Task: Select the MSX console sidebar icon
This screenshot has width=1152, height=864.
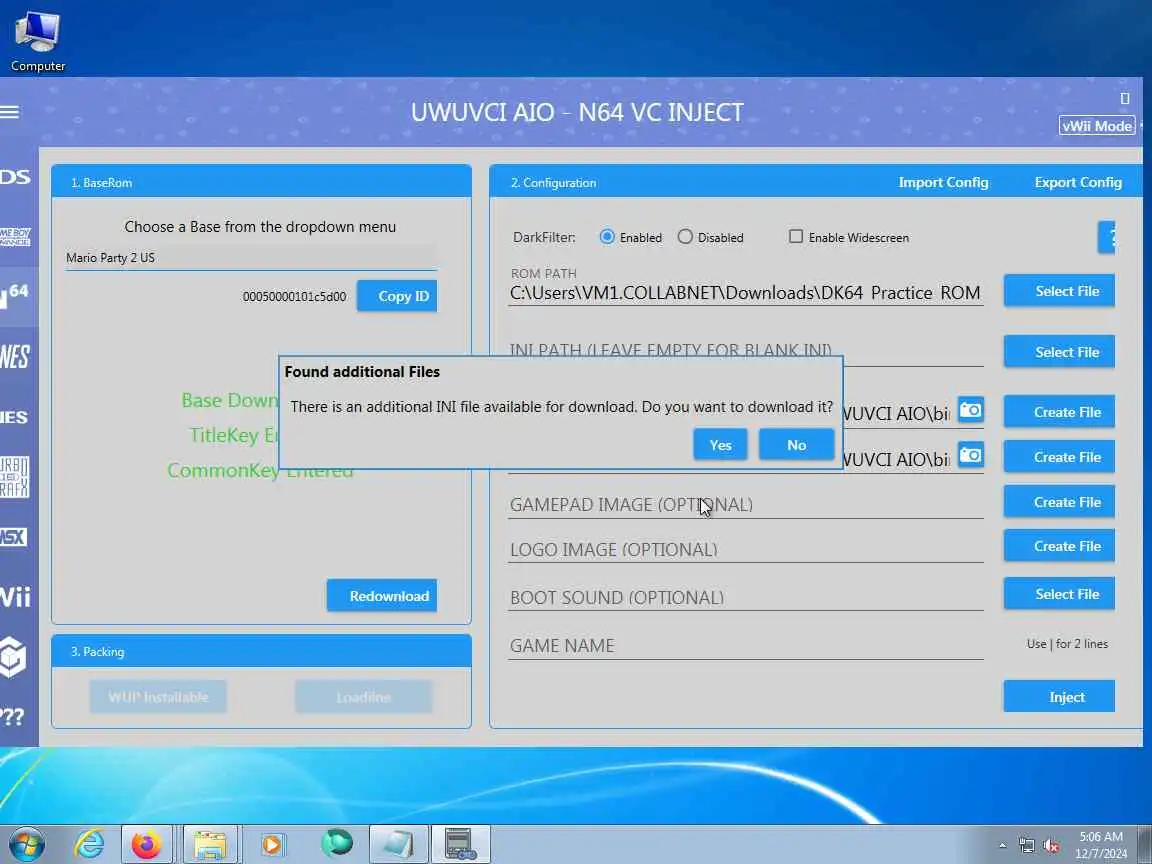Action: pyautogui.click(x=14, y=537)
